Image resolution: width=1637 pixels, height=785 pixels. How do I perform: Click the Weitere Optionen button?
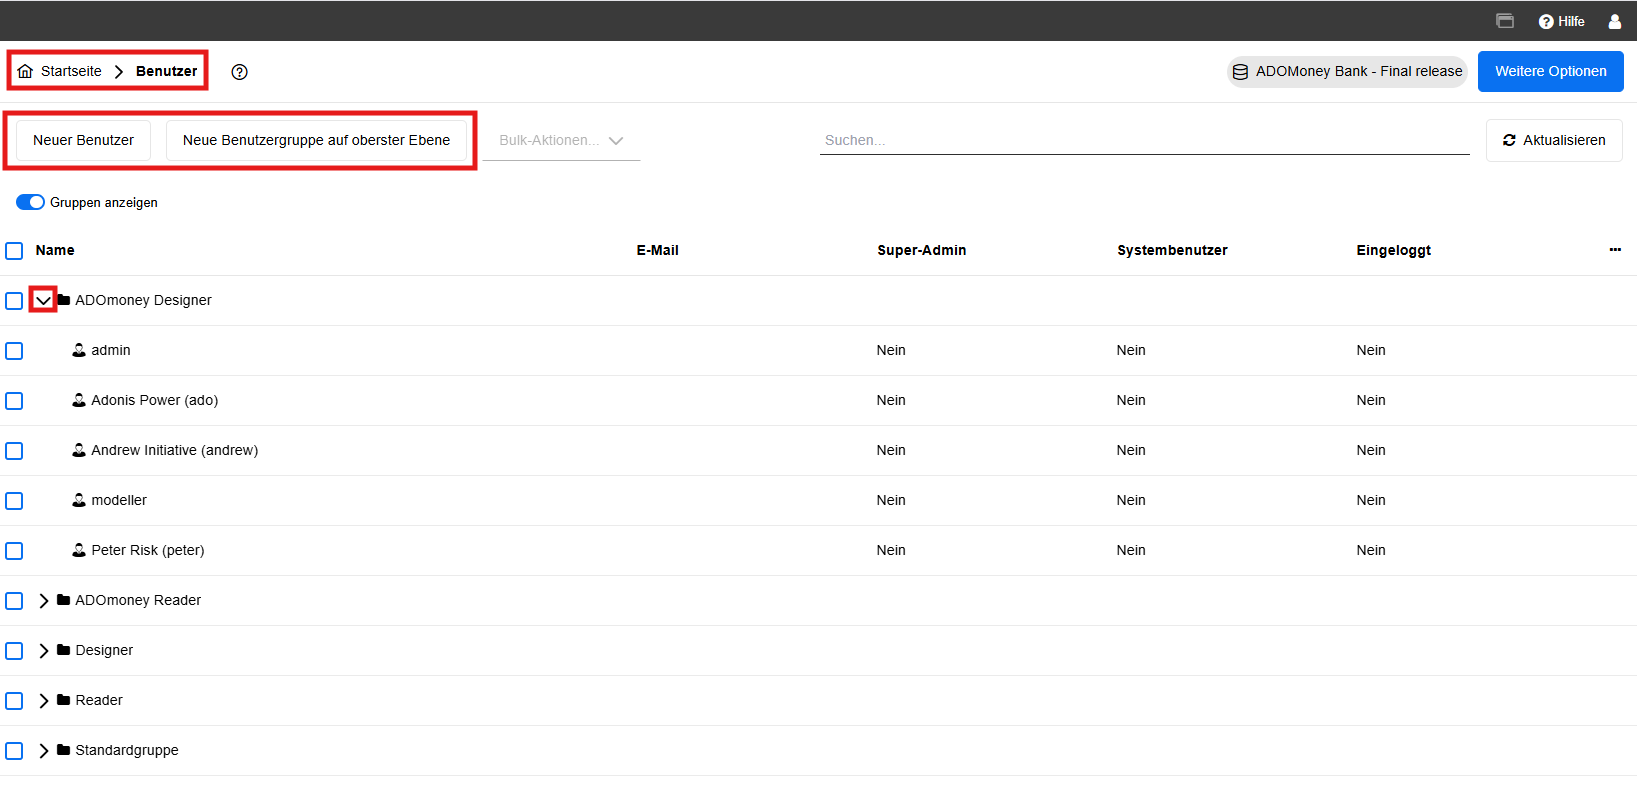(1550, 71)
